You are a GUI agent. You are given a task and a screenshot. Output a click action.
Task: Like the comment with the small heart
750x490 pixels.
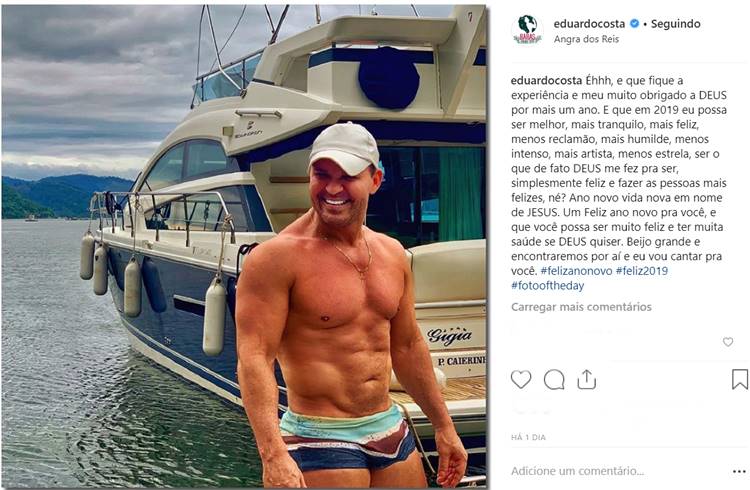pos(728,342)
